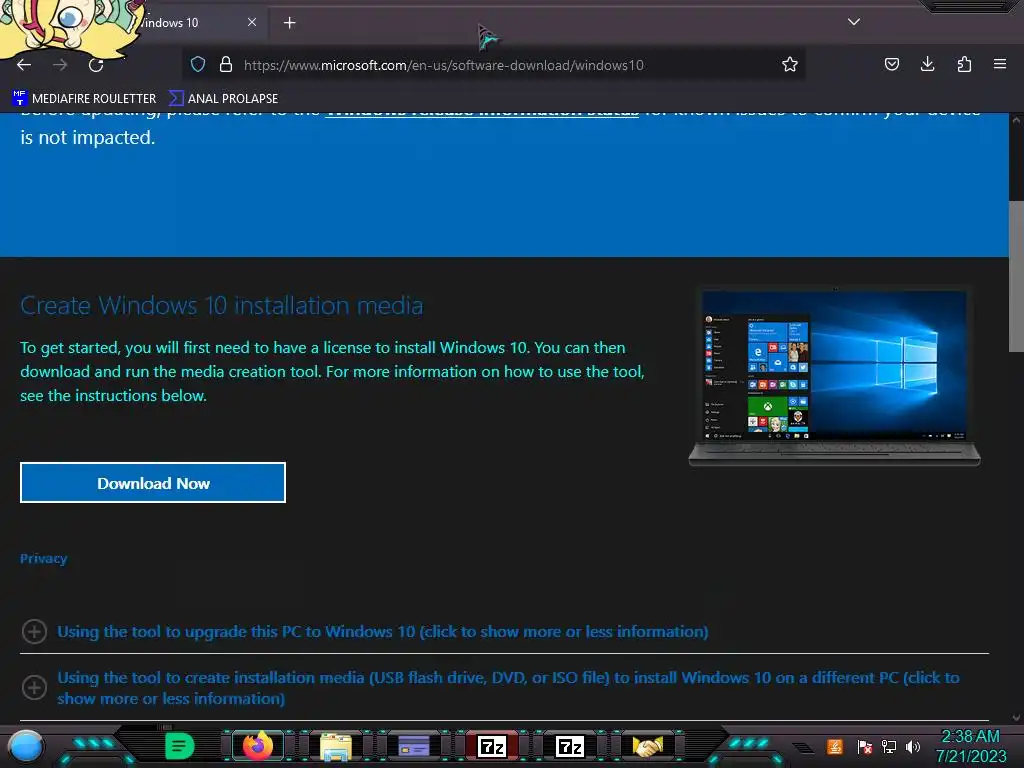Open the network tray icon
The height and width of the screenshot is (768, 1024).
[x=889, y=746]
